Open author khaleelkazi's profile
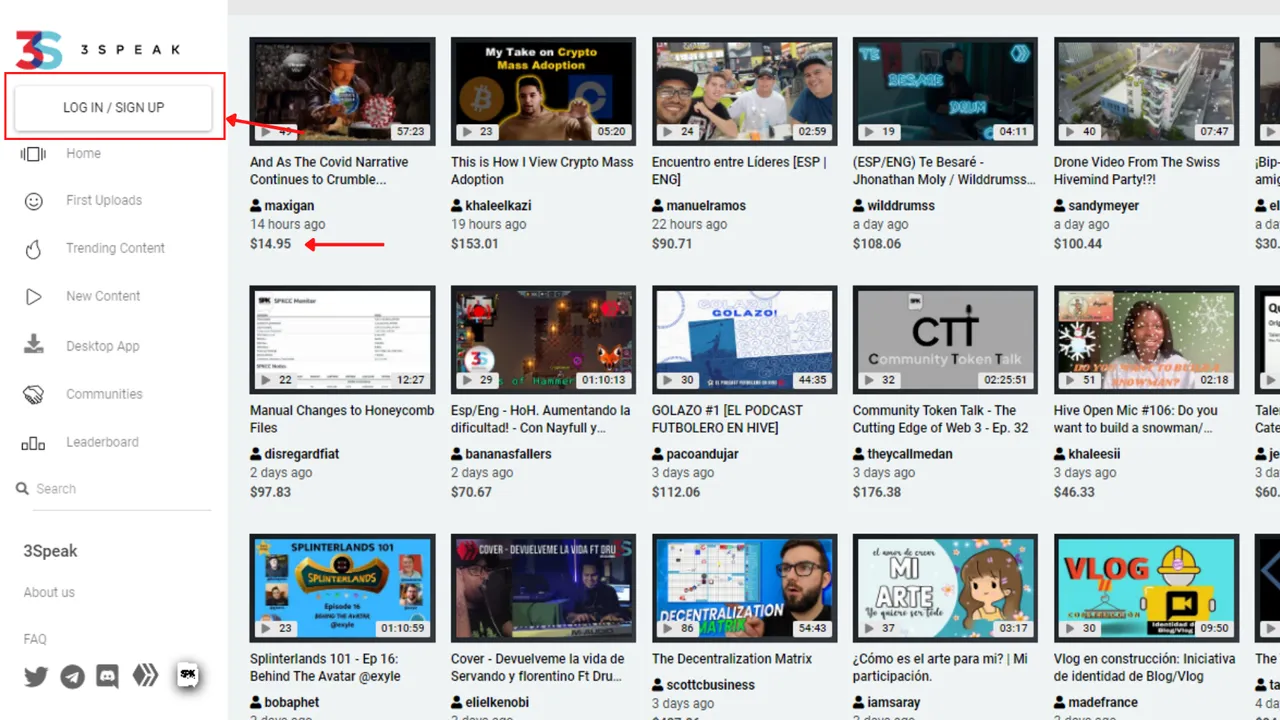1280x720 pixels. 498,205
